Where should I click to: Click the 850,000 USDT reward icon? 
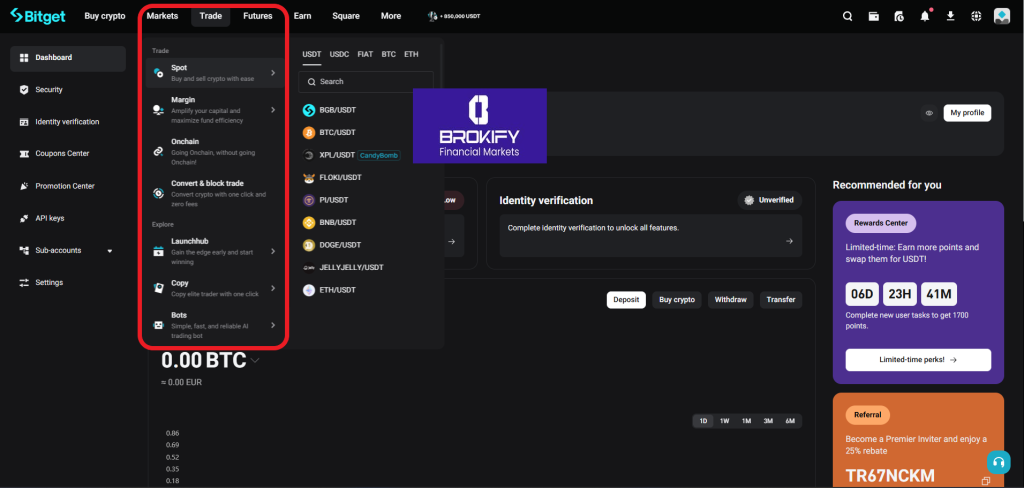click(432, 16)
